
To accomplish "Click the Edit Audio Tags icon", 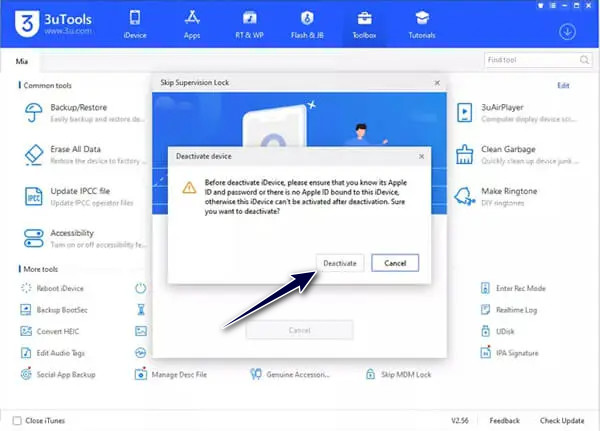I will click(26, 353).
